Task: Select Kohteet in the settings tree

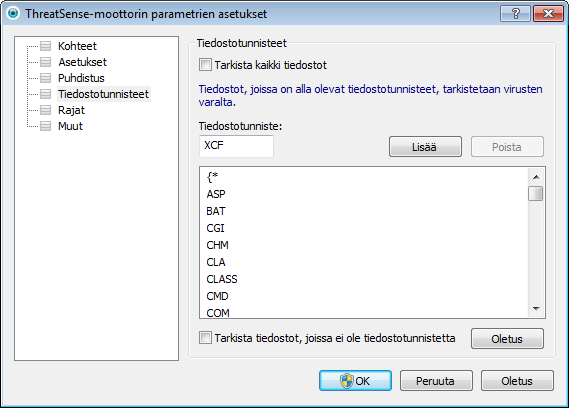Action: pos(77,46)
